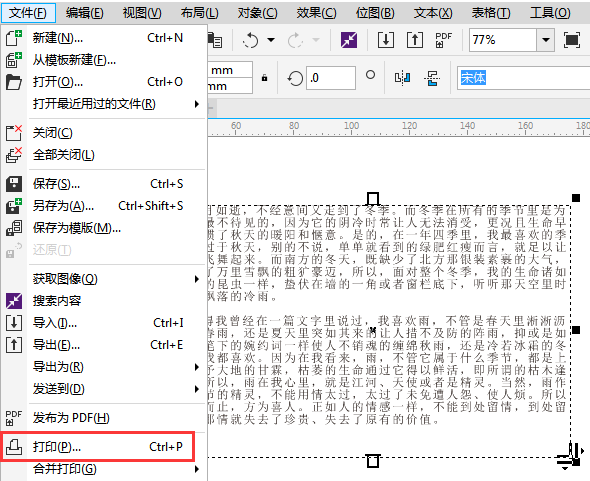Click the Export icon in the toolbar
This screenshot has width=590, height=481.
click(x=415, y=40)
